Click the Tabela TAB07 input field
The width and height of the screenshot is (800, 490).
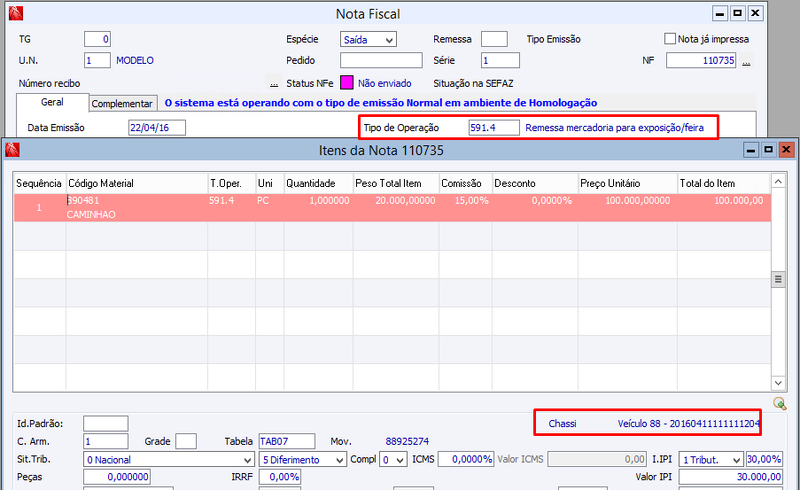pos(287,441)
